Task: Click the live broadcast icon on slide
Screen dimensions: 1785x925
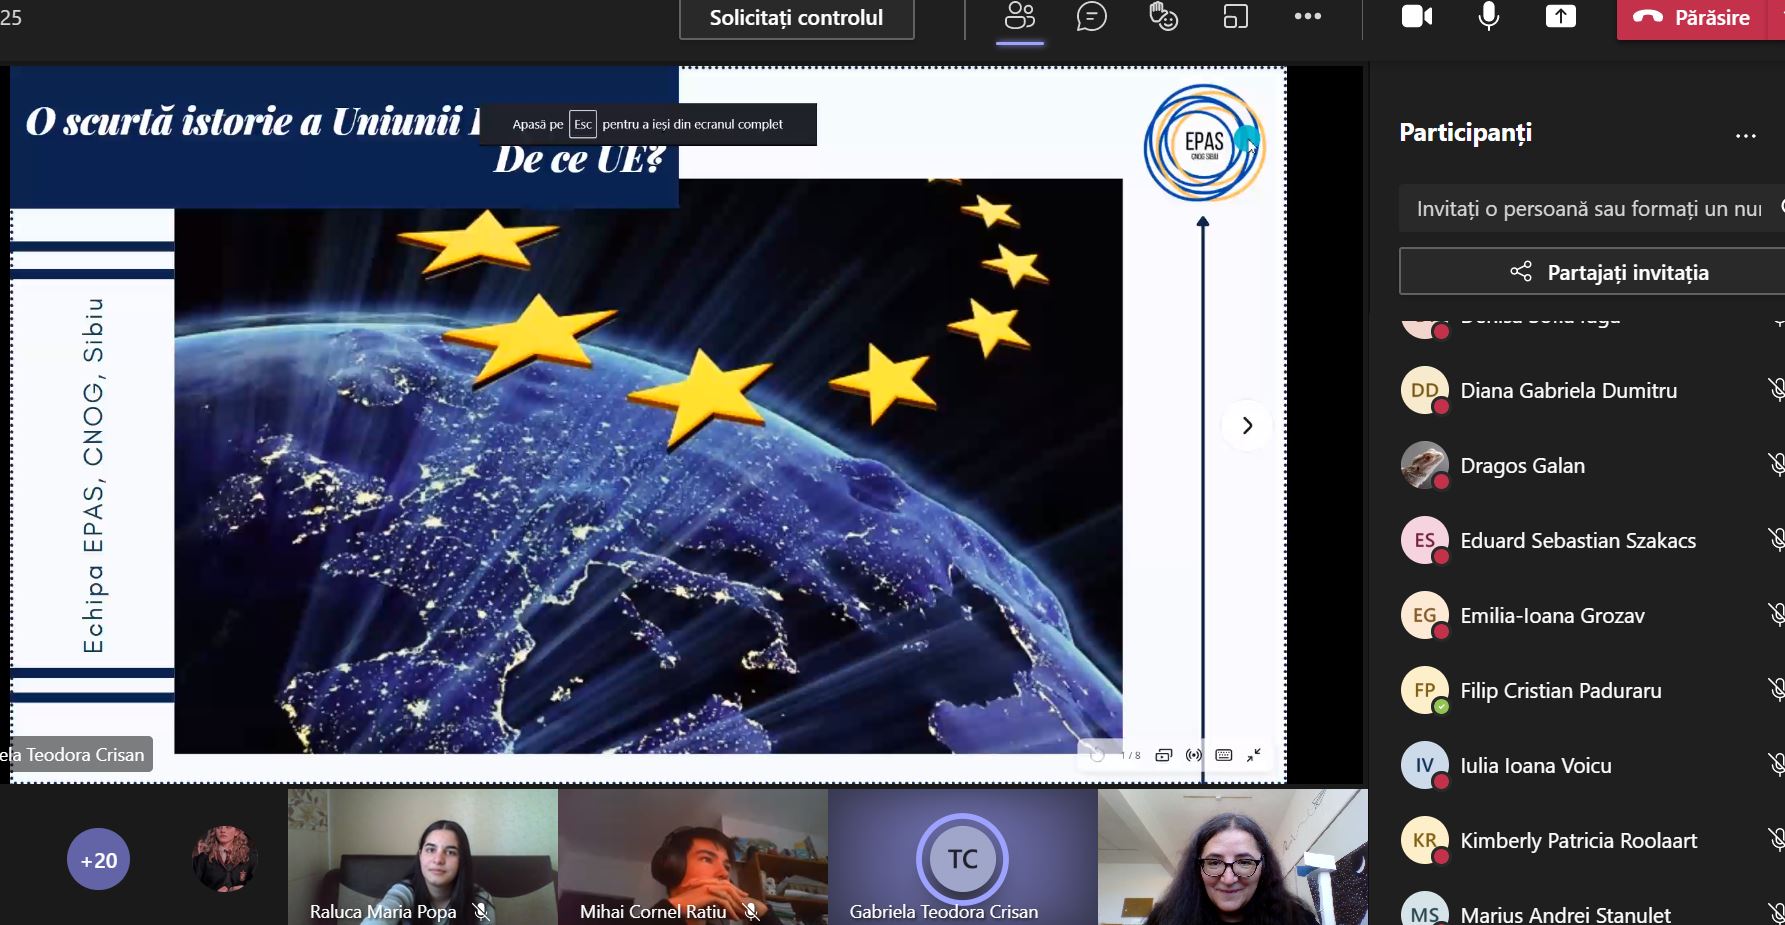Action: [1193, 755]
